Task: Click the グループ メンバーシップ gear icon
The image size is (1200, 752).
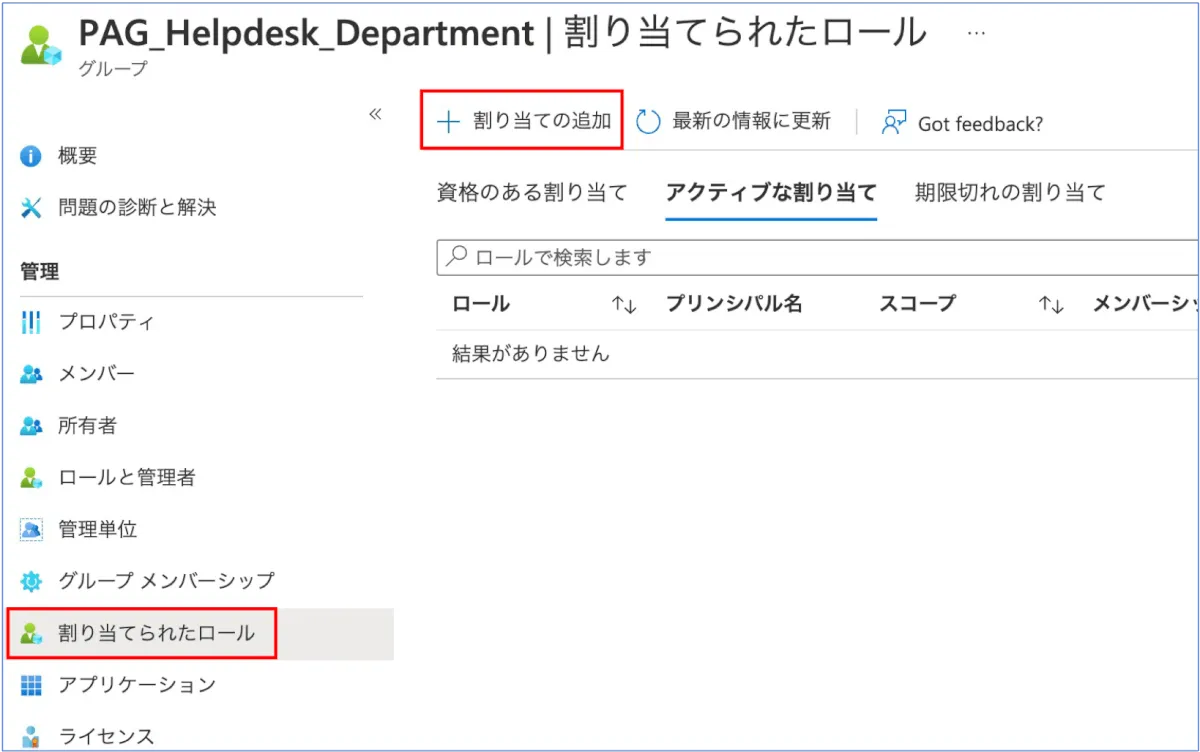Action: point(32,581)
